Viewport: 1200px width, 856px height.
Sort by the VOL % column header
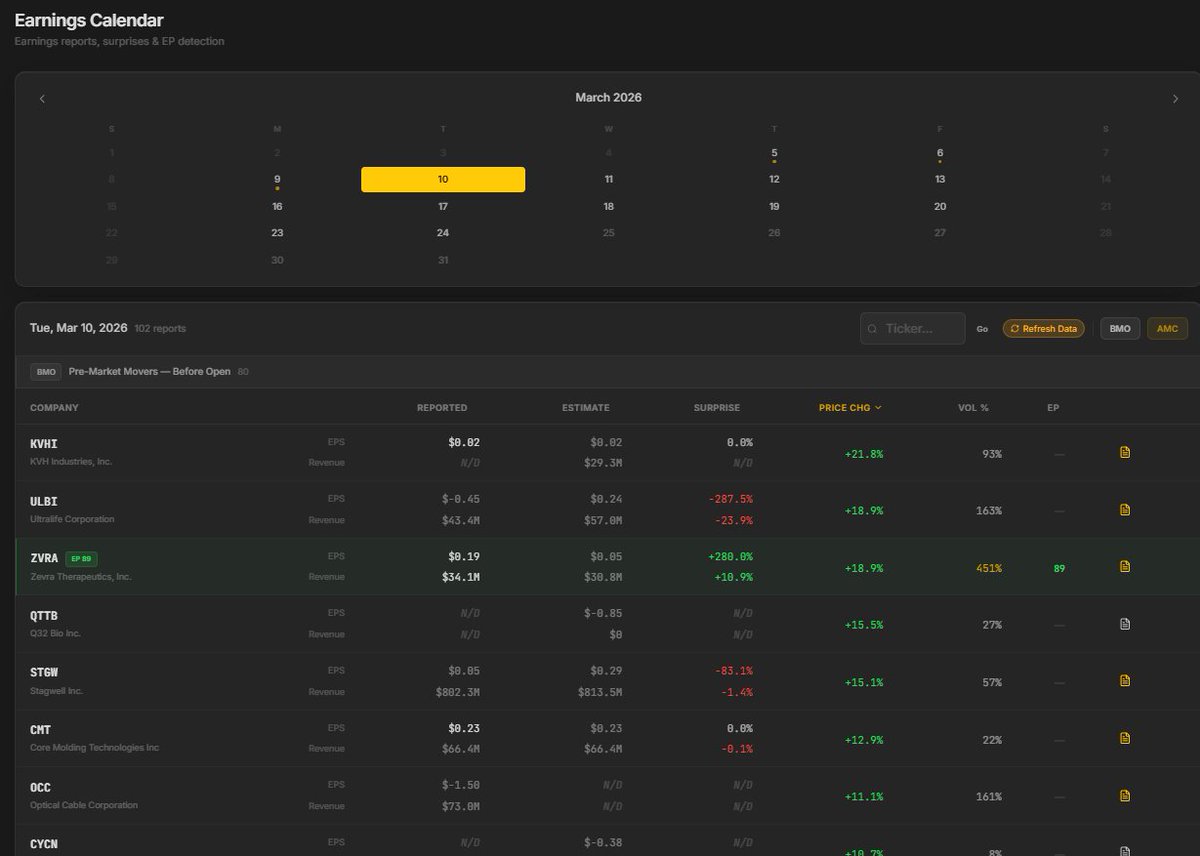[x=975, y=408]
